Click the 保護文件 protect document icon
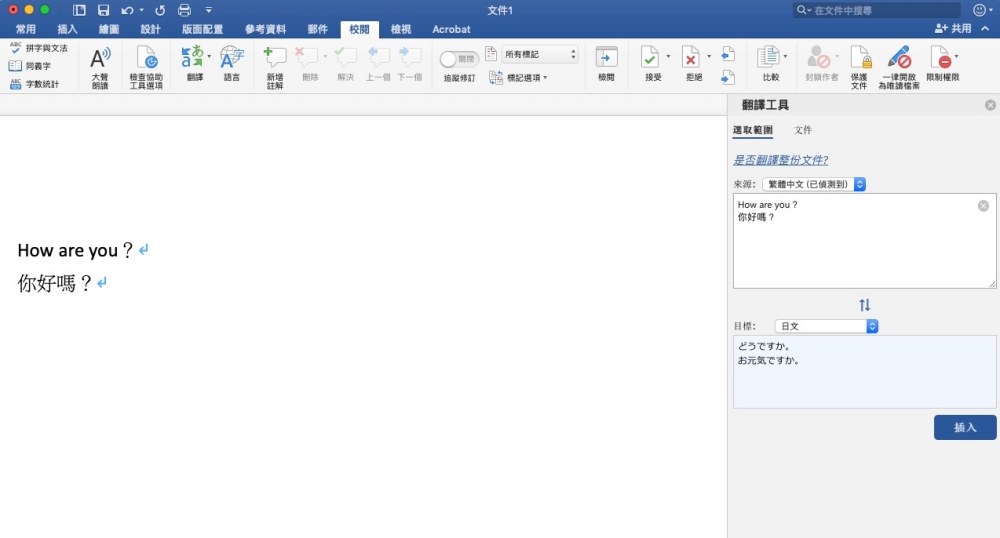The width and height of the screenshot is (1000, 538). pos(859,60)
